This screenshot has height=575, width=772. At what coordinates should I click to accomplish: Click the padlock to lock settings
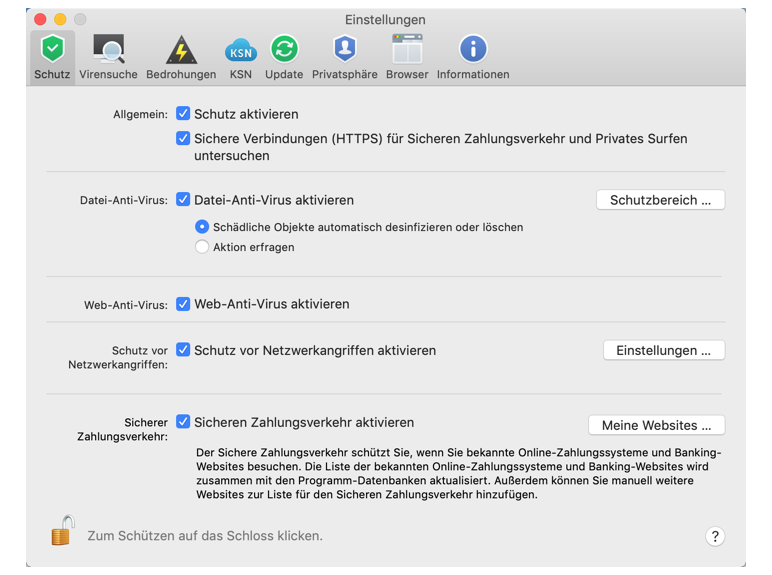point(63,531)
